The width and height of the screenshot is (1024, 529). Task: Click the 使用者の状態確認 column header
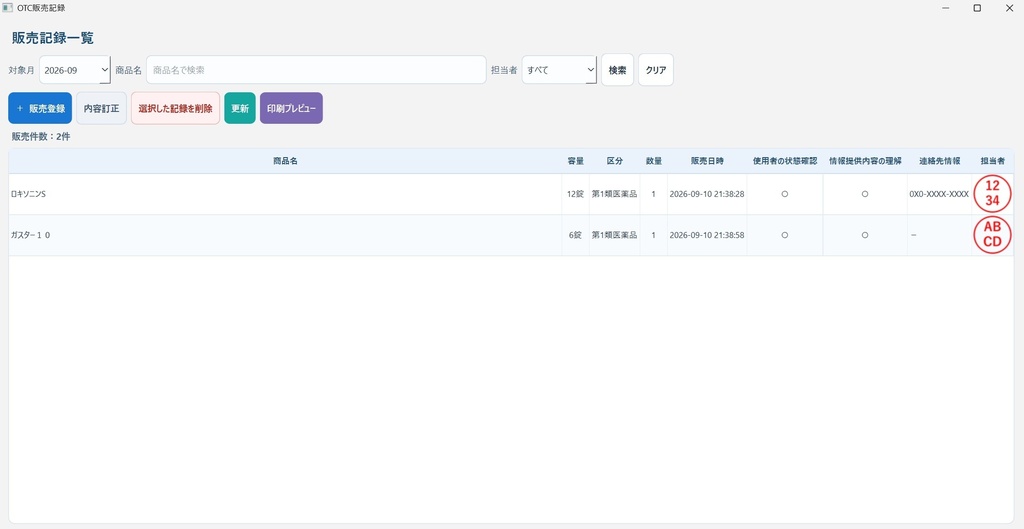coord(785,161)
